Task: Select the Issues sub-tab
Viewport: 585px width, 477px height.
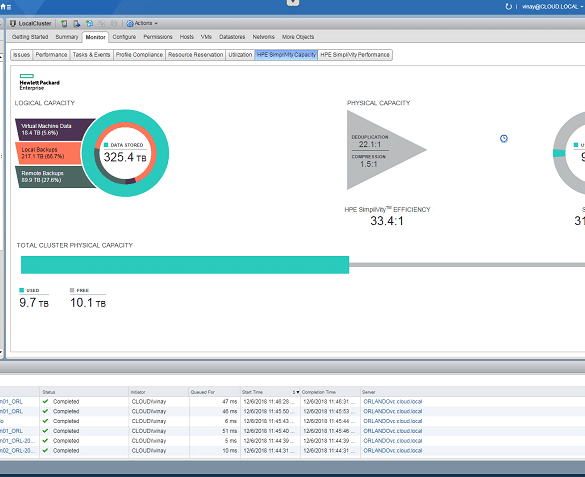Action: (22, 55)
